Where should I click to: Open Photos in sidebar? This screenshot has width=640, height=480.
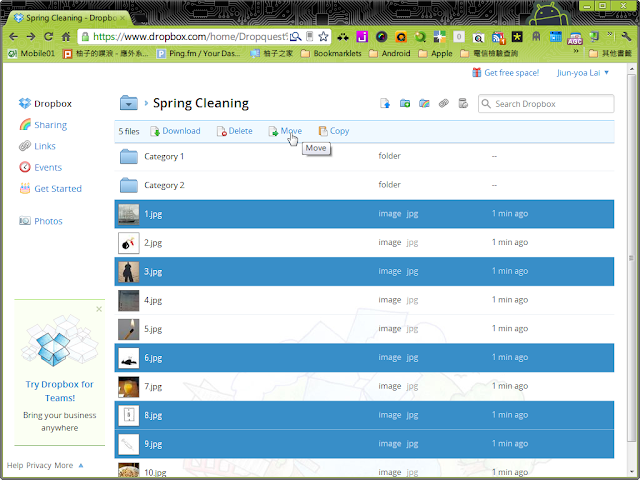coord(48,221)
